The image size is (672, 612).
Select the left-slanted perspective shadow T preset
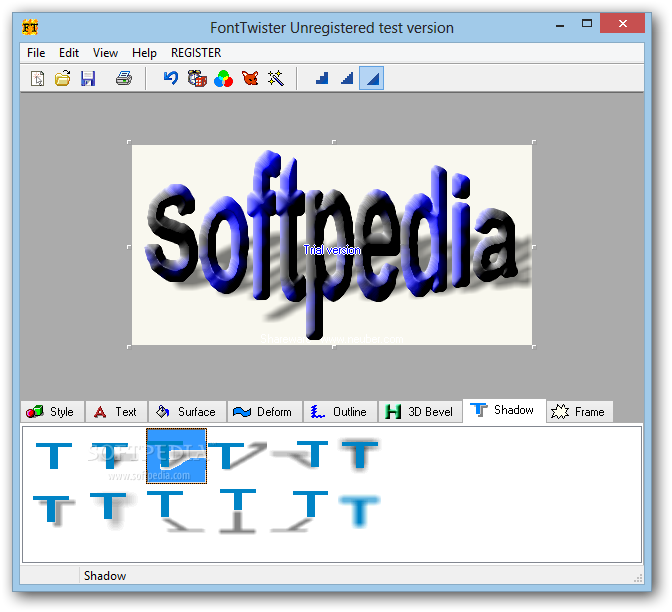(x=301, y=454)
